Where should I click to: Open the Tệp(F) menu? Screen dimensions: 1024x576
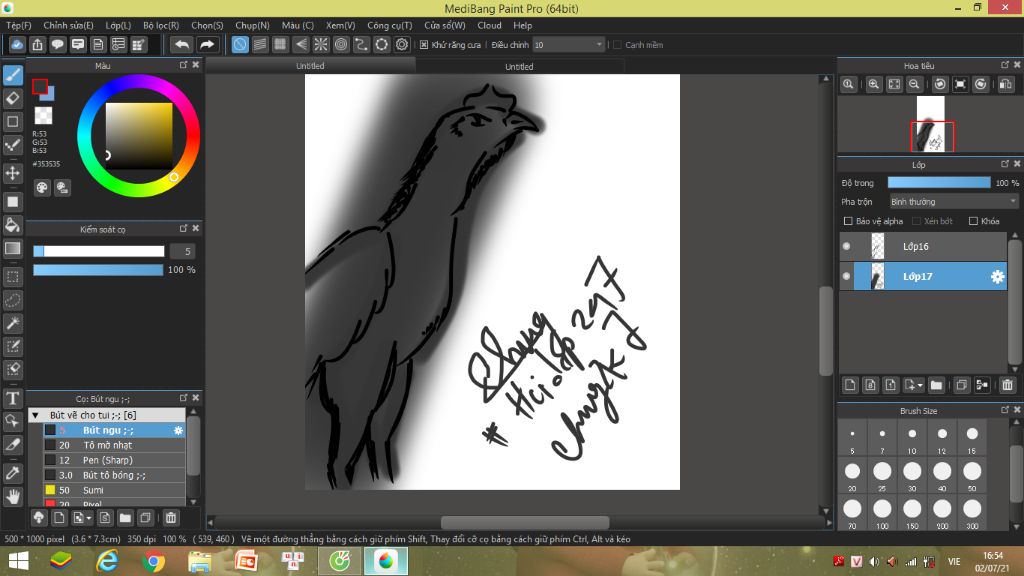tap(18, 25)
